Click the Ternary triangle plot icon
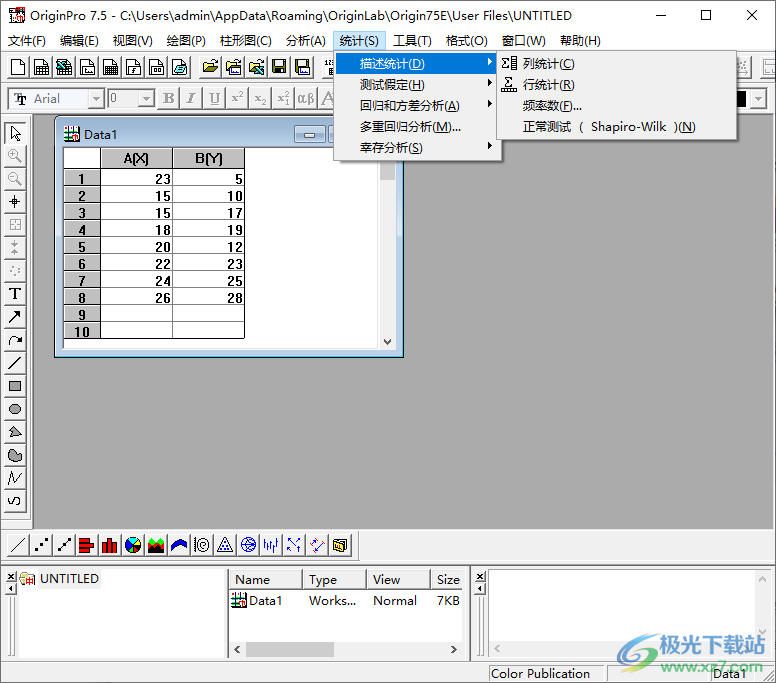 pyautogui.click(x=225, y=545)
